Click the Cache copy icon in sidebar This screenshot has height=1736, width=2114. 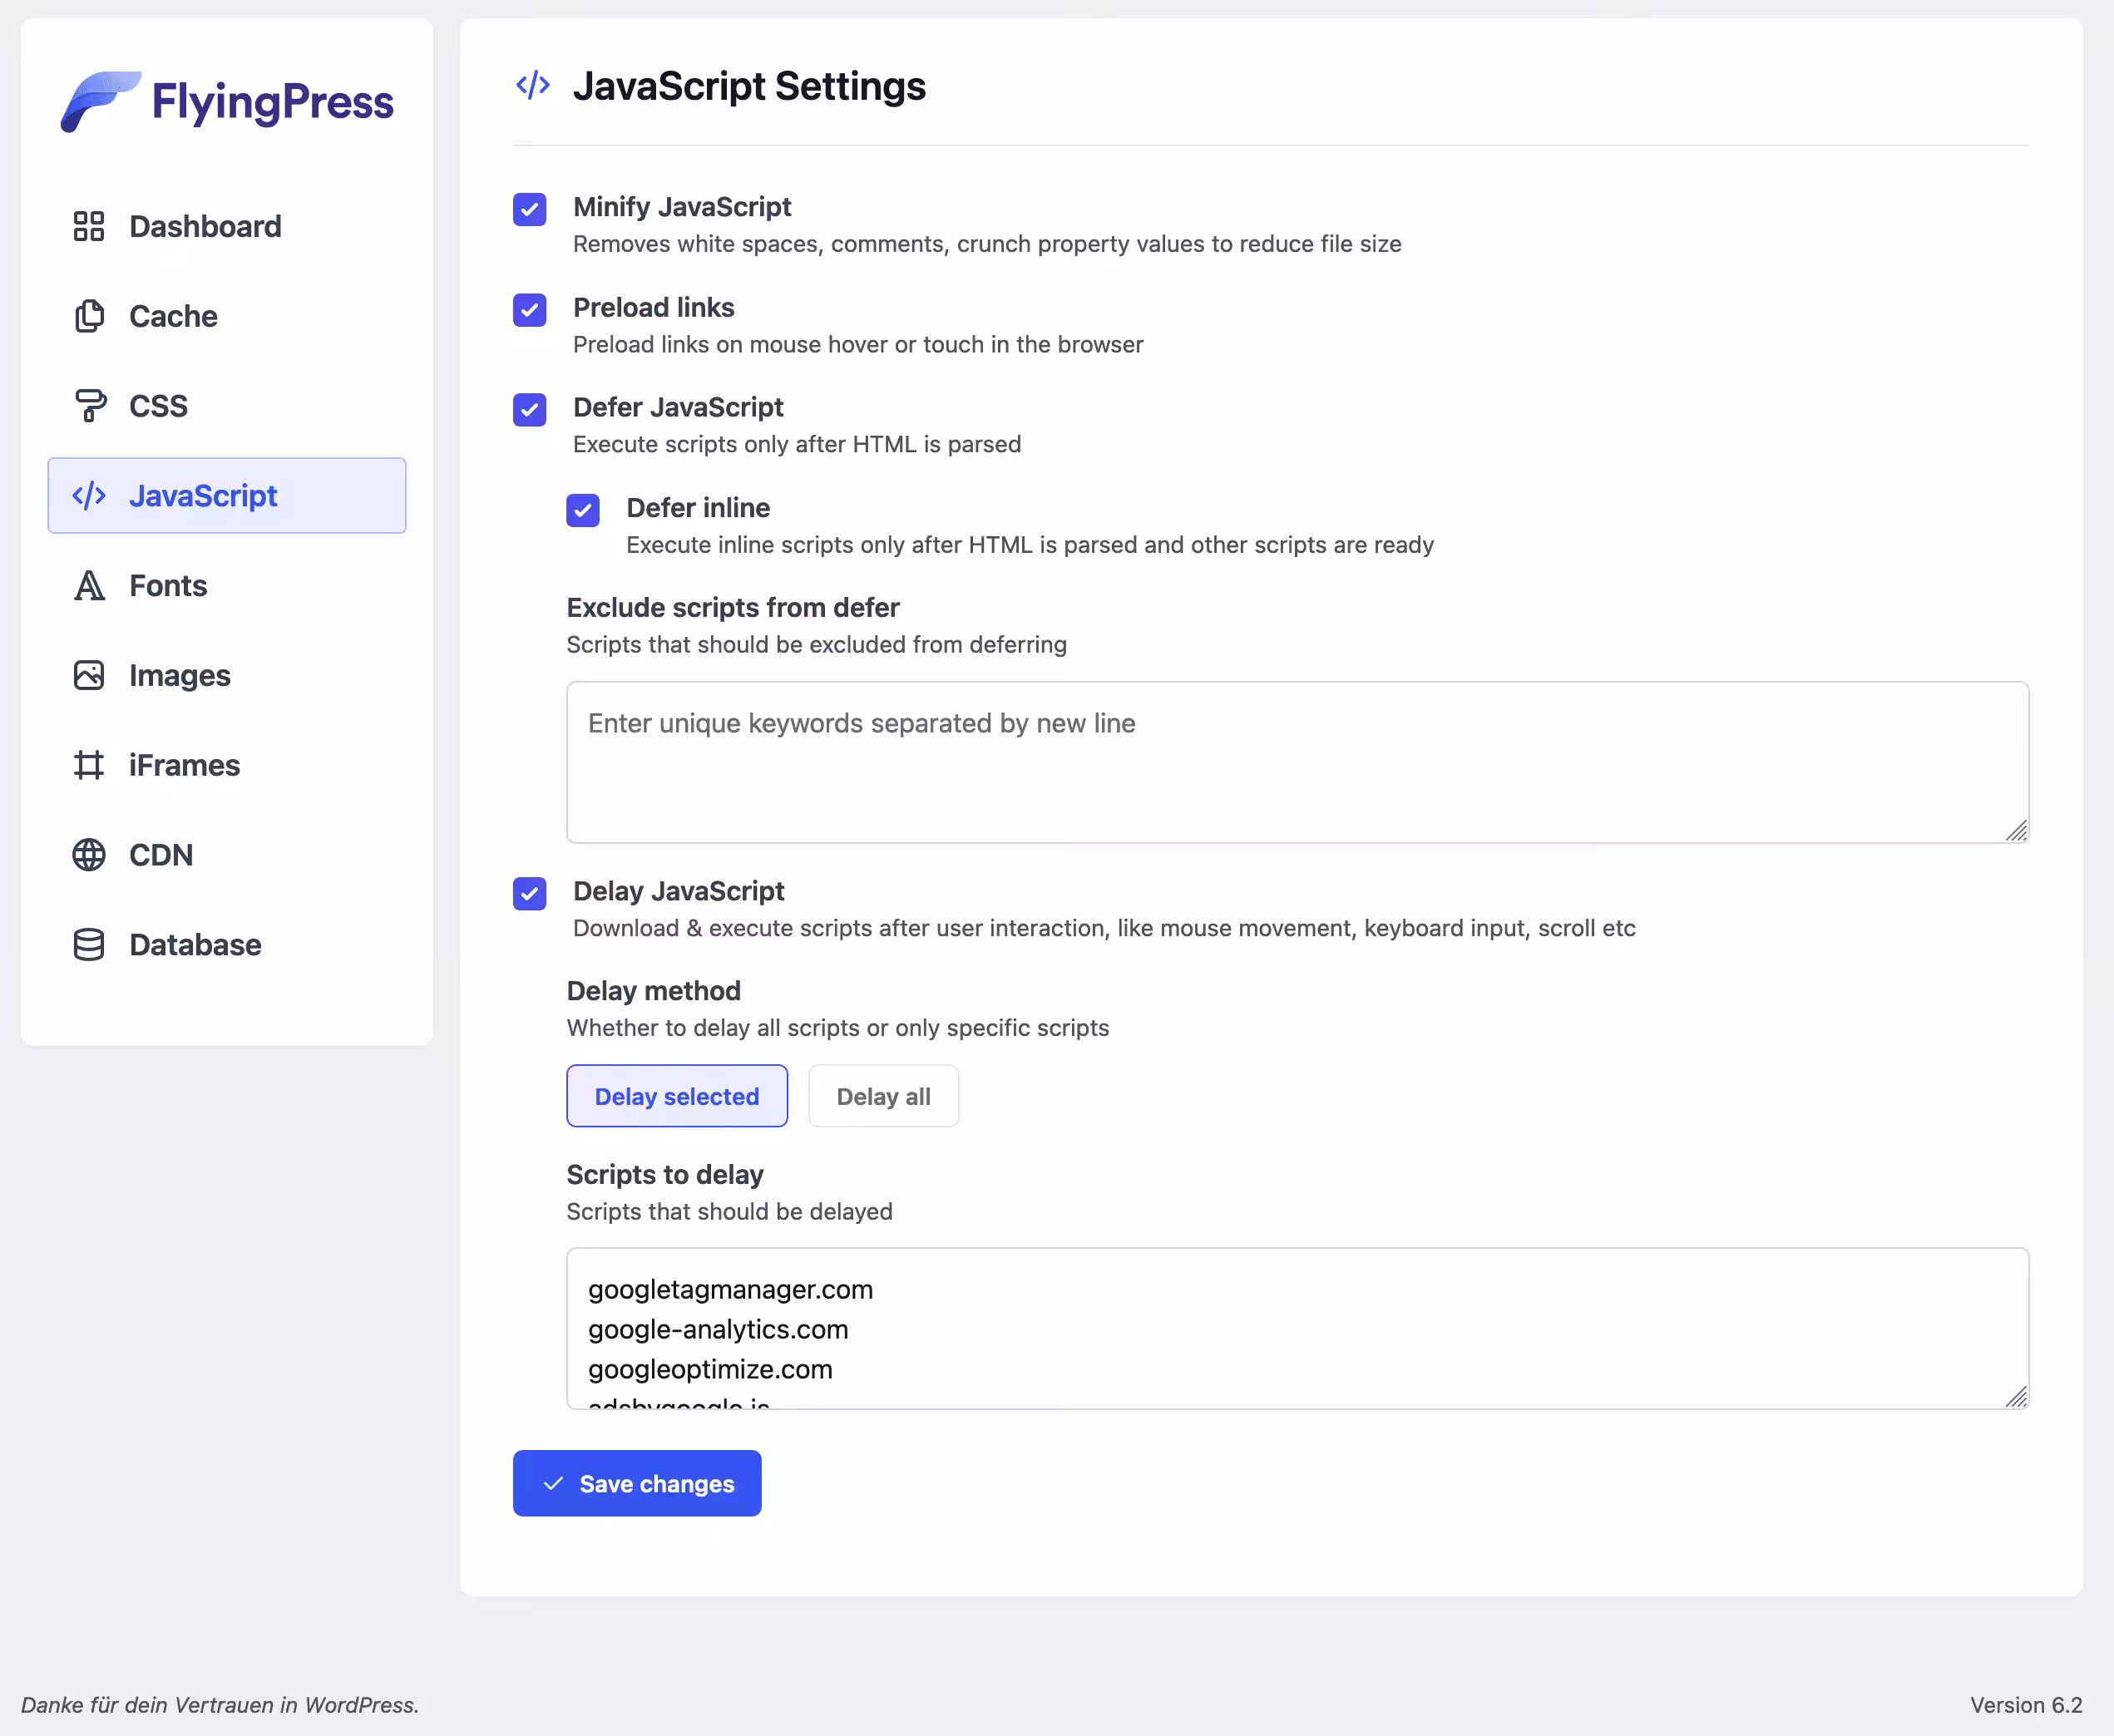(89, 316)
